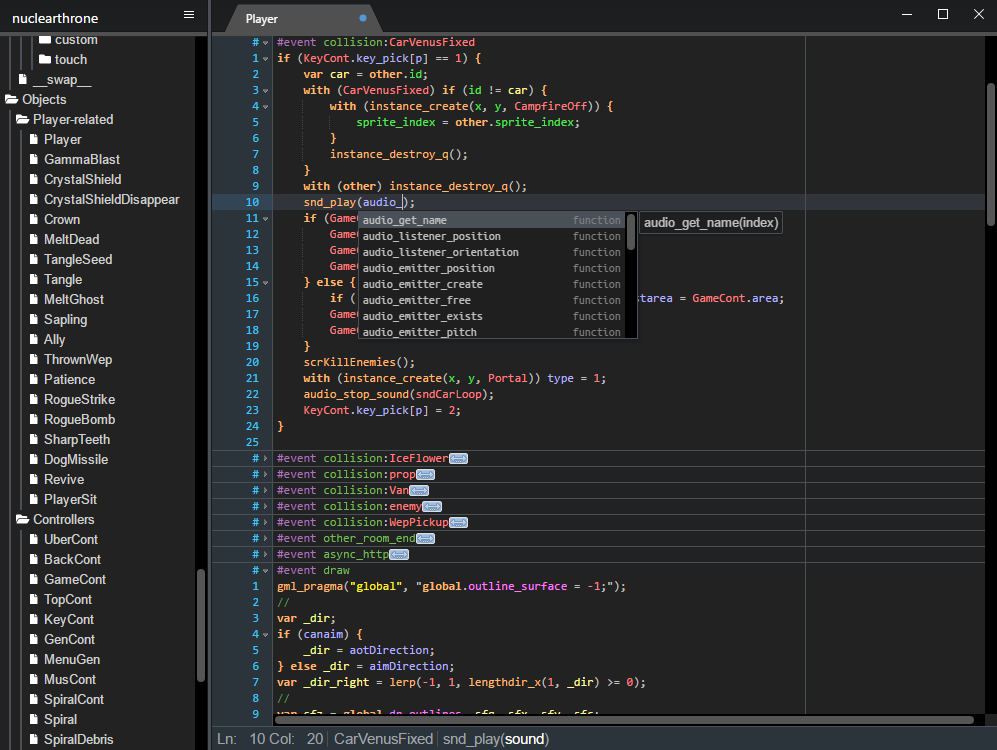Choose audio_emitter_create from autocomplete list
Screen dimensions: 997x750
[492, 284]
